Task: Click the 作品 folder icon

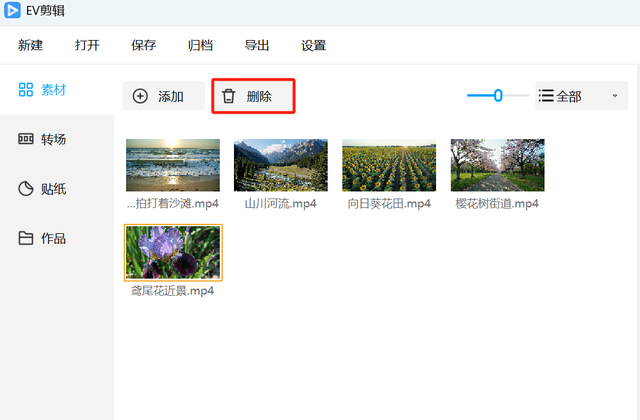Action: [x=26, y=238]
